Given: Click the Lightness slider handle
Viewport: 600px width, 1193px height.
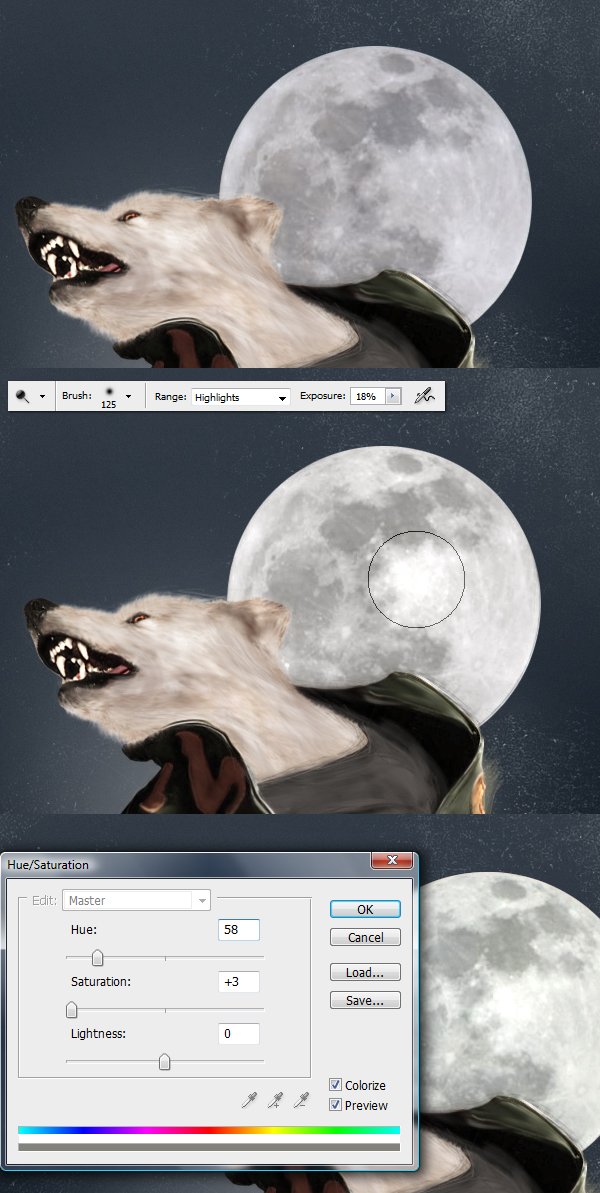Looking at the screenshot, I should pos(164,1062).
